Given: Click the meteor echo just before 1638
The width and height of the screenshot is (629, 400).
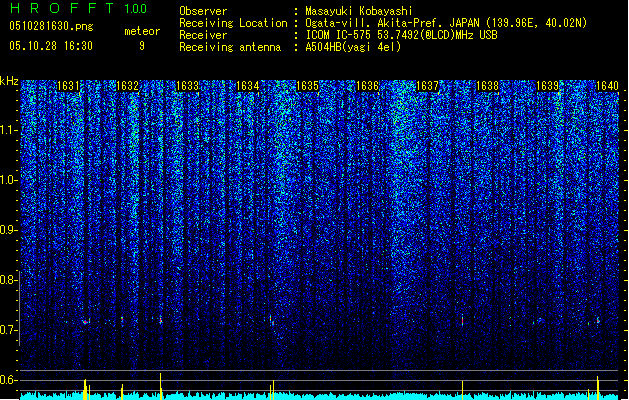Looking at the screenshot, I should [463, 321].
